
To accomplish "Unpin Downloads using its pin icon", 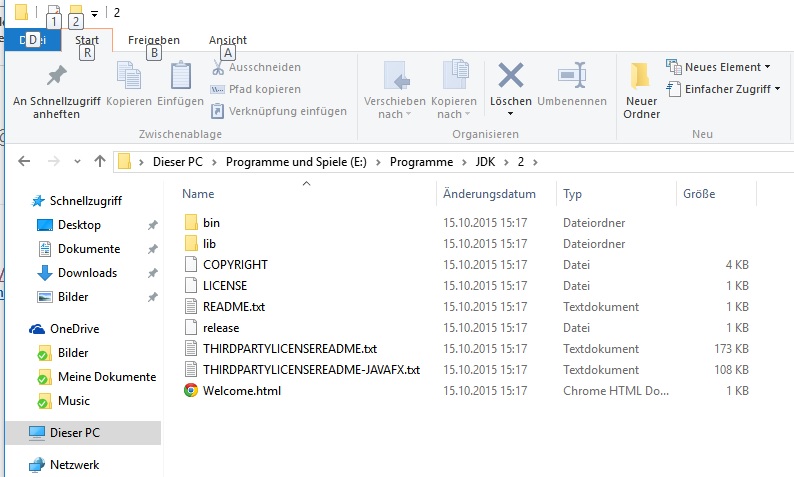I will 152,273.
